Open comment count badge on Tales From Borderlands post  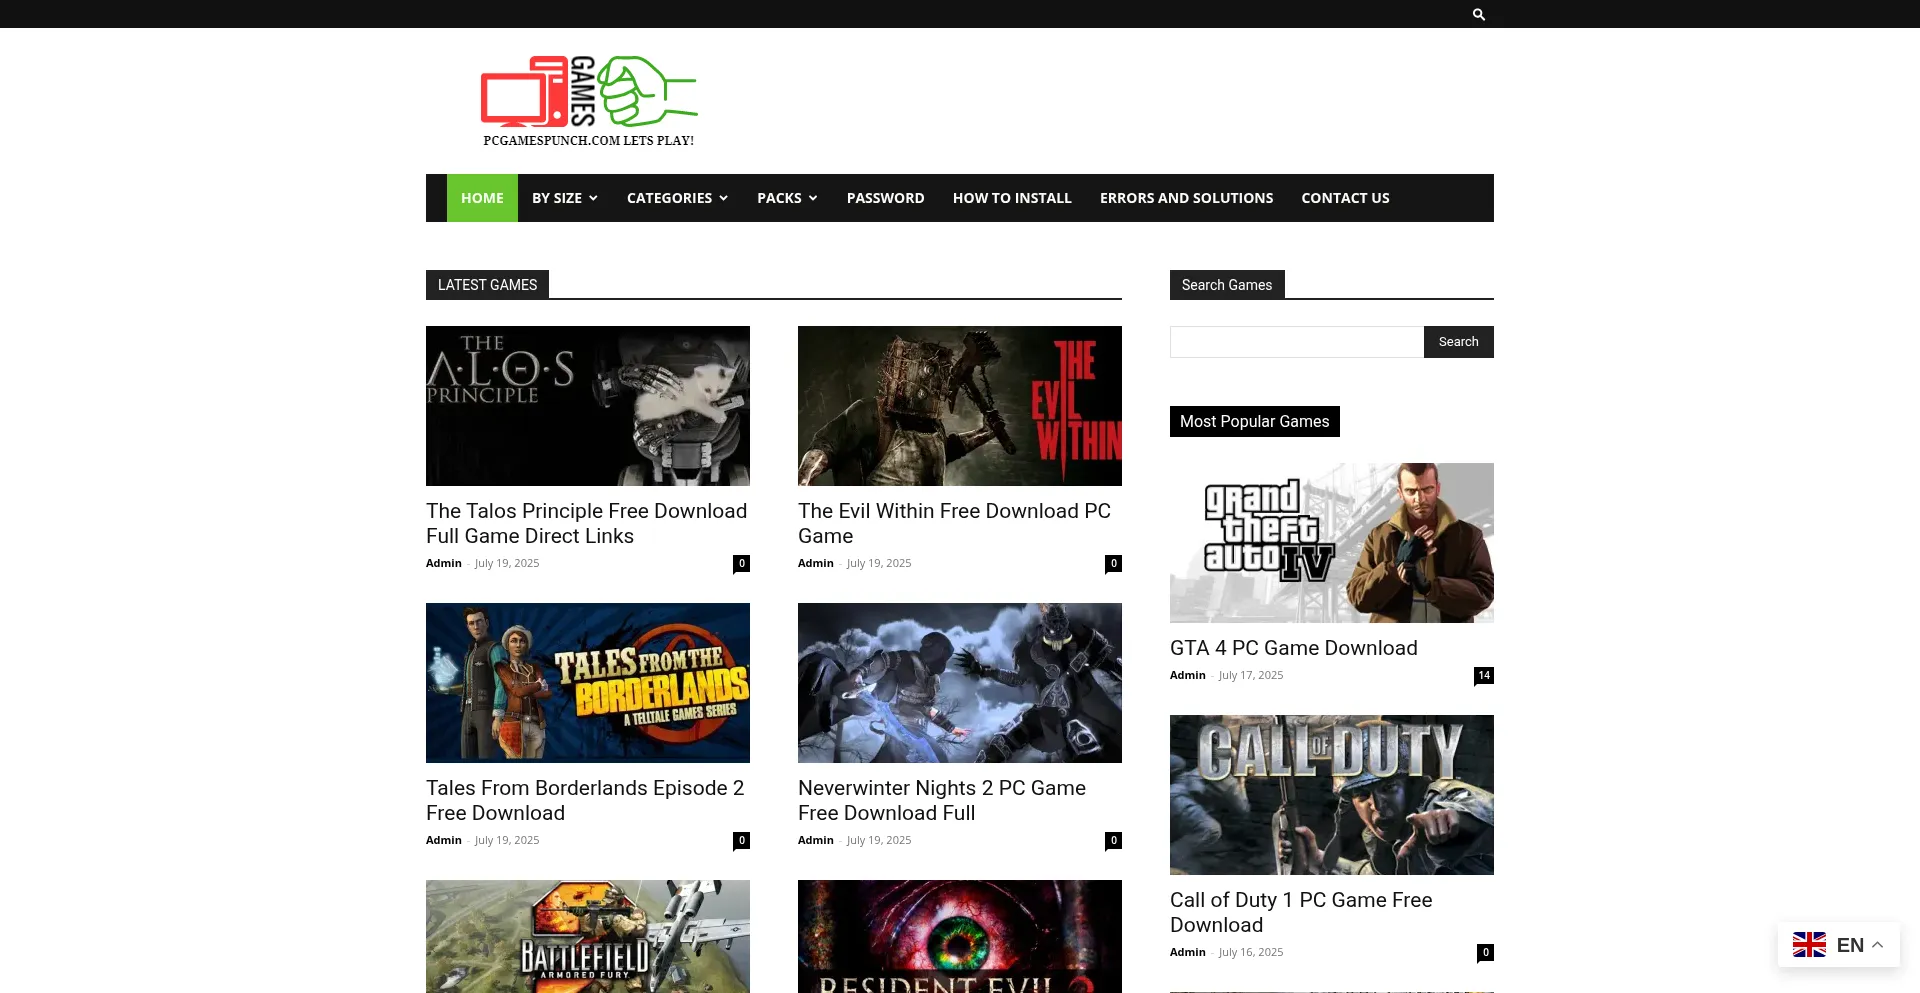coord(741,840)
